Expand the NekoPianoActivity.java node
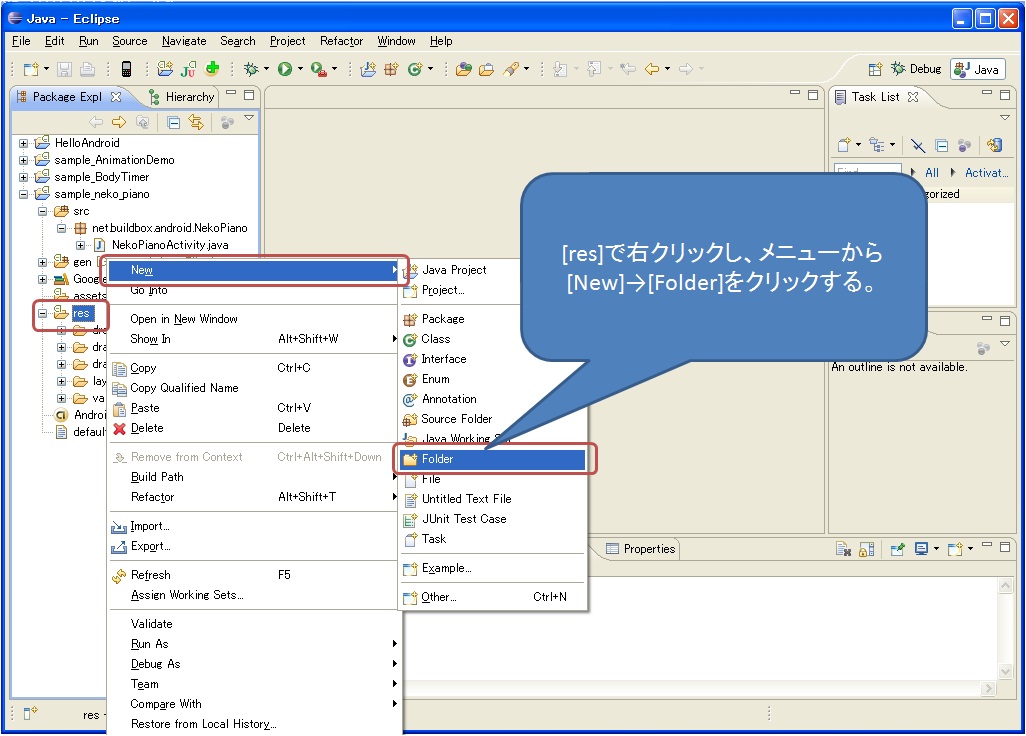The image size is (1026, 736). tap(80, 245)
